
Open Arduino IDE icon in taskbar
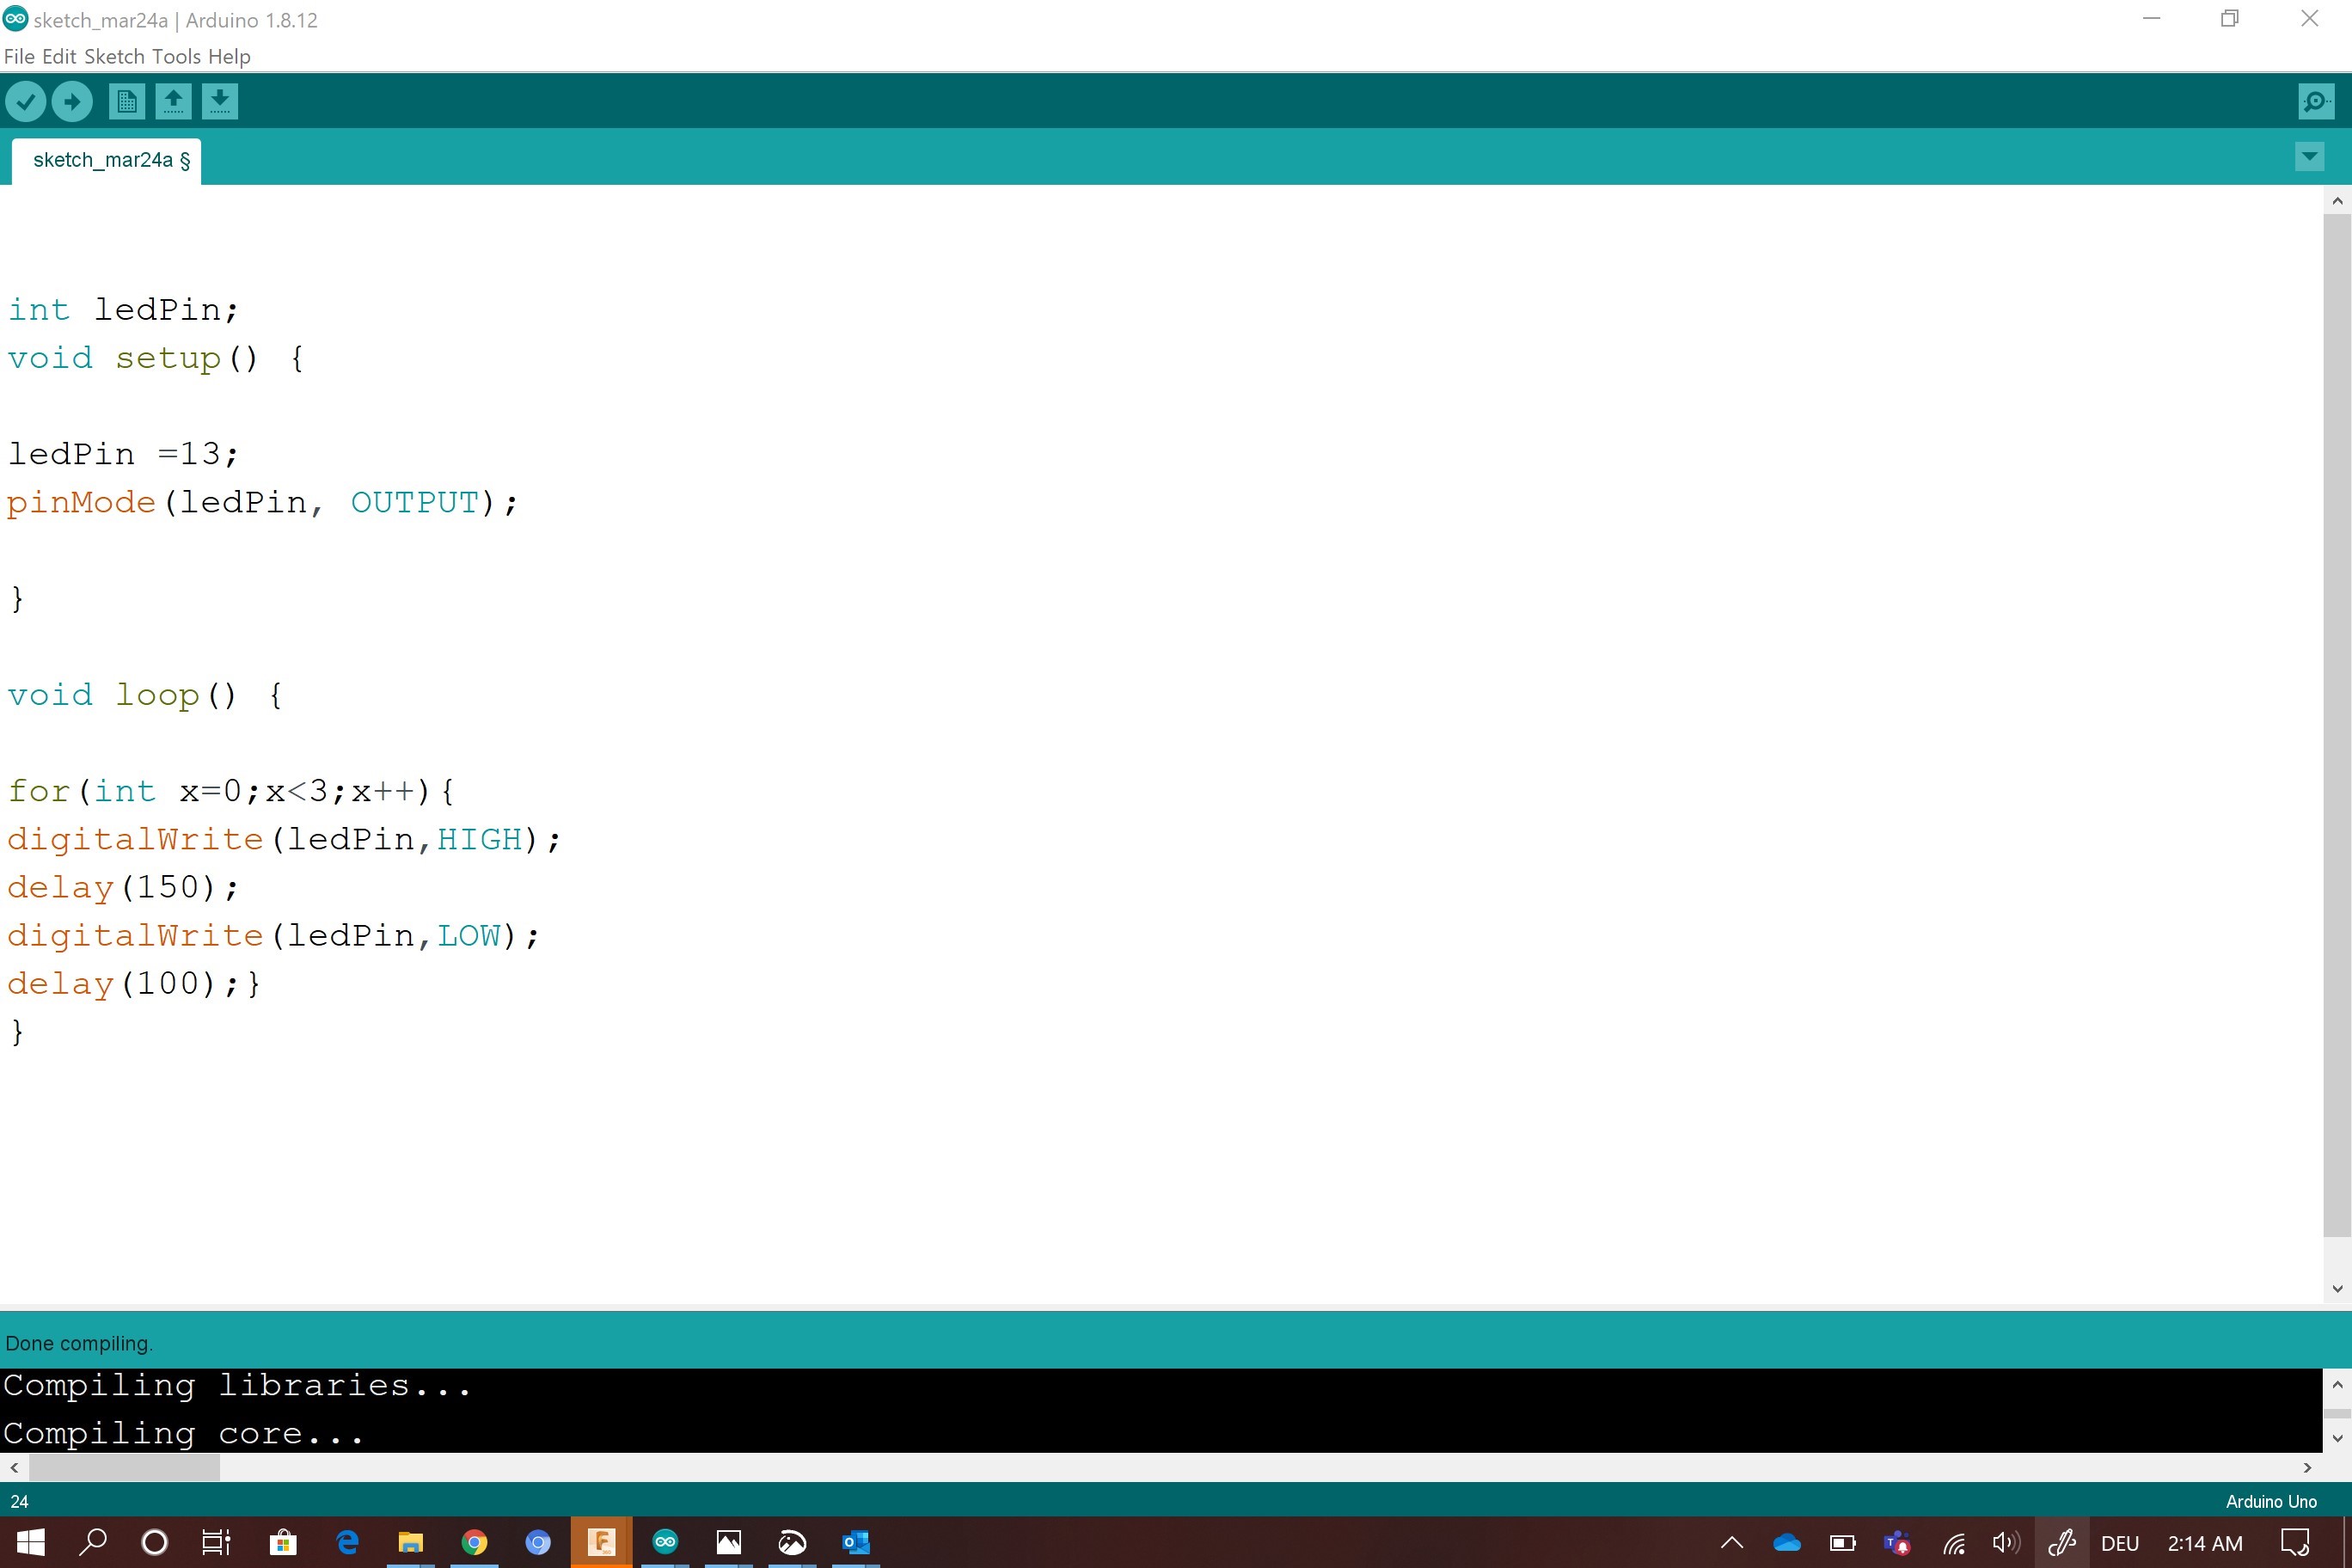665,1542
